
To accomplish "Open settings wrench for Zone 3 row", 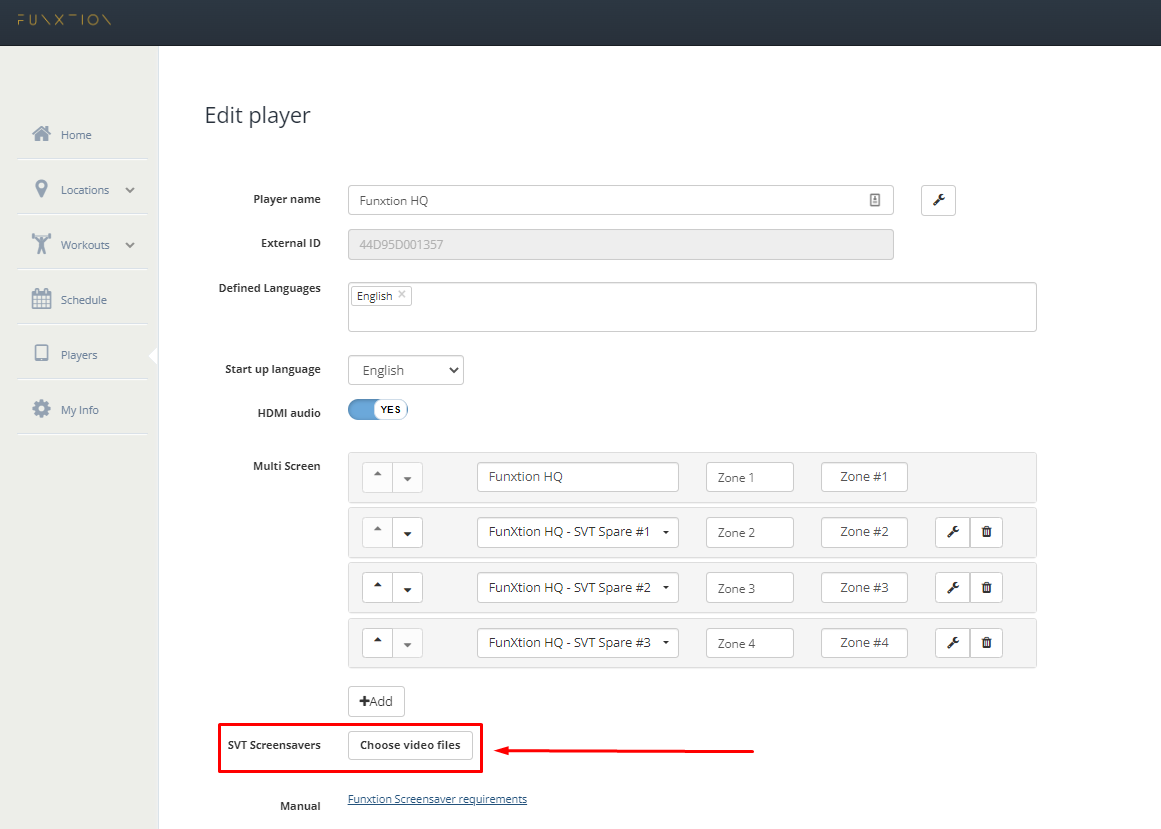I will (x=953, y=588).
